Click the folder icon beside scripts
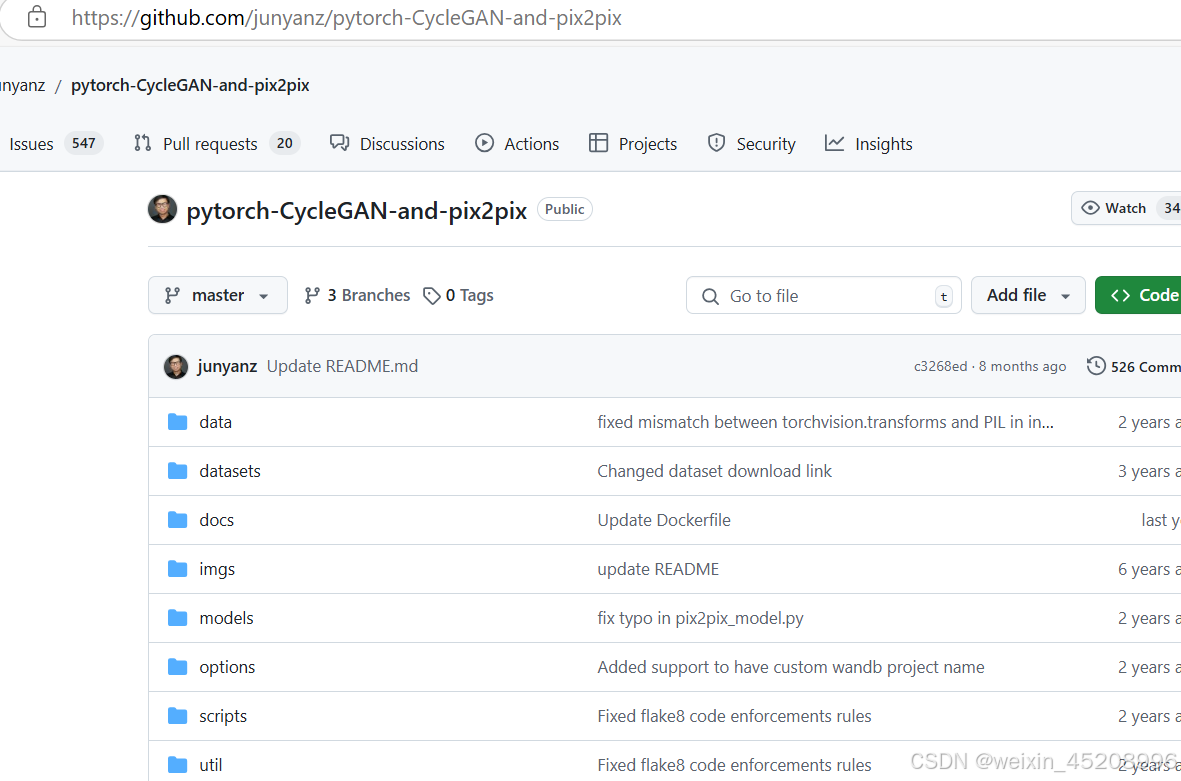This screenshot has height=781, width=1181. pyautogui.click(x=178, y=715)
